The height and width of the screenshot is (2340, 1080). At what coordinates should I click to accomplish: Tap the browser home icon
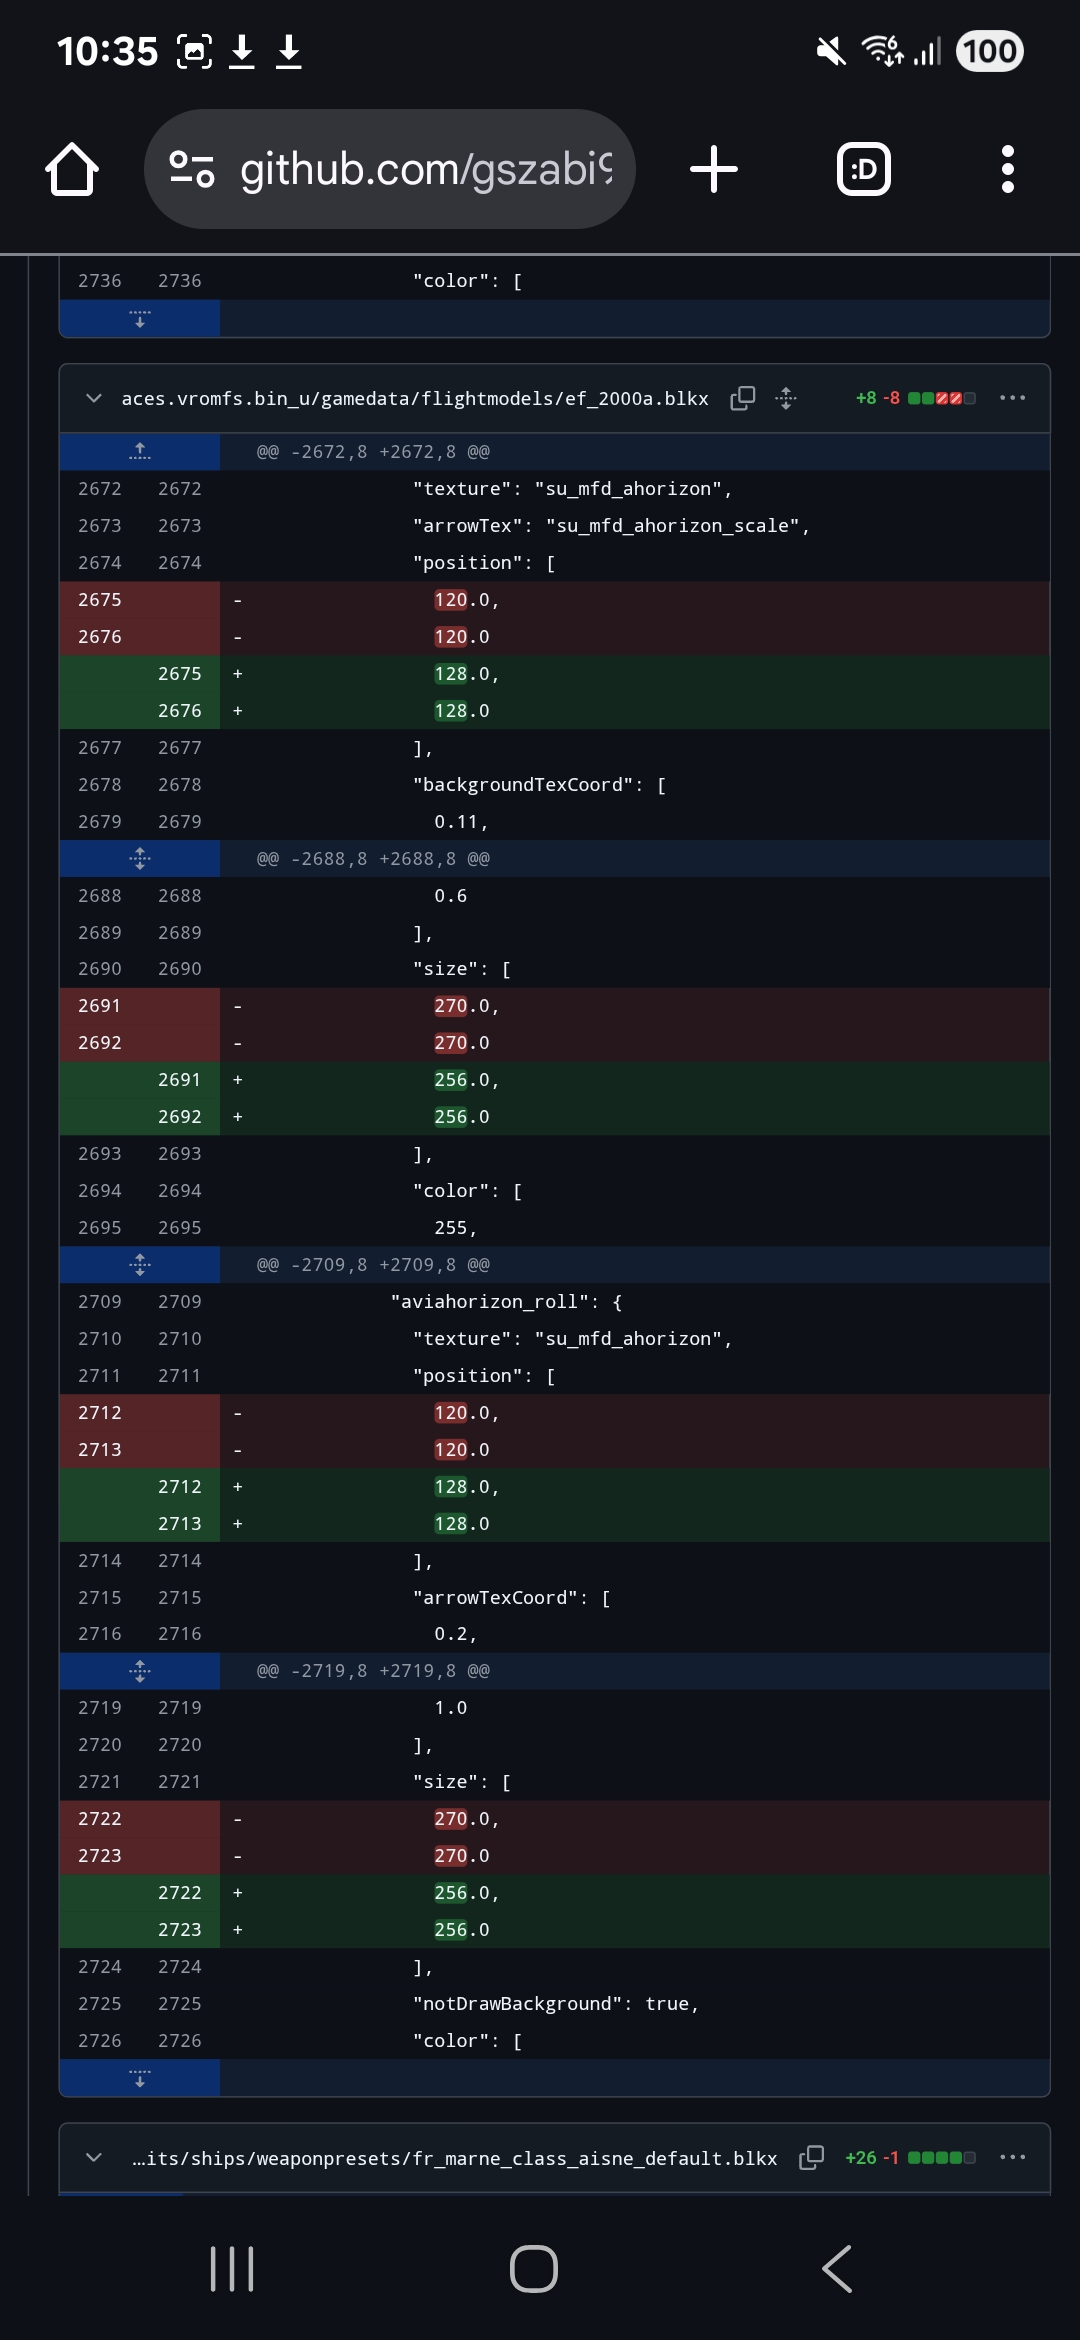click(x=72, y=169)
